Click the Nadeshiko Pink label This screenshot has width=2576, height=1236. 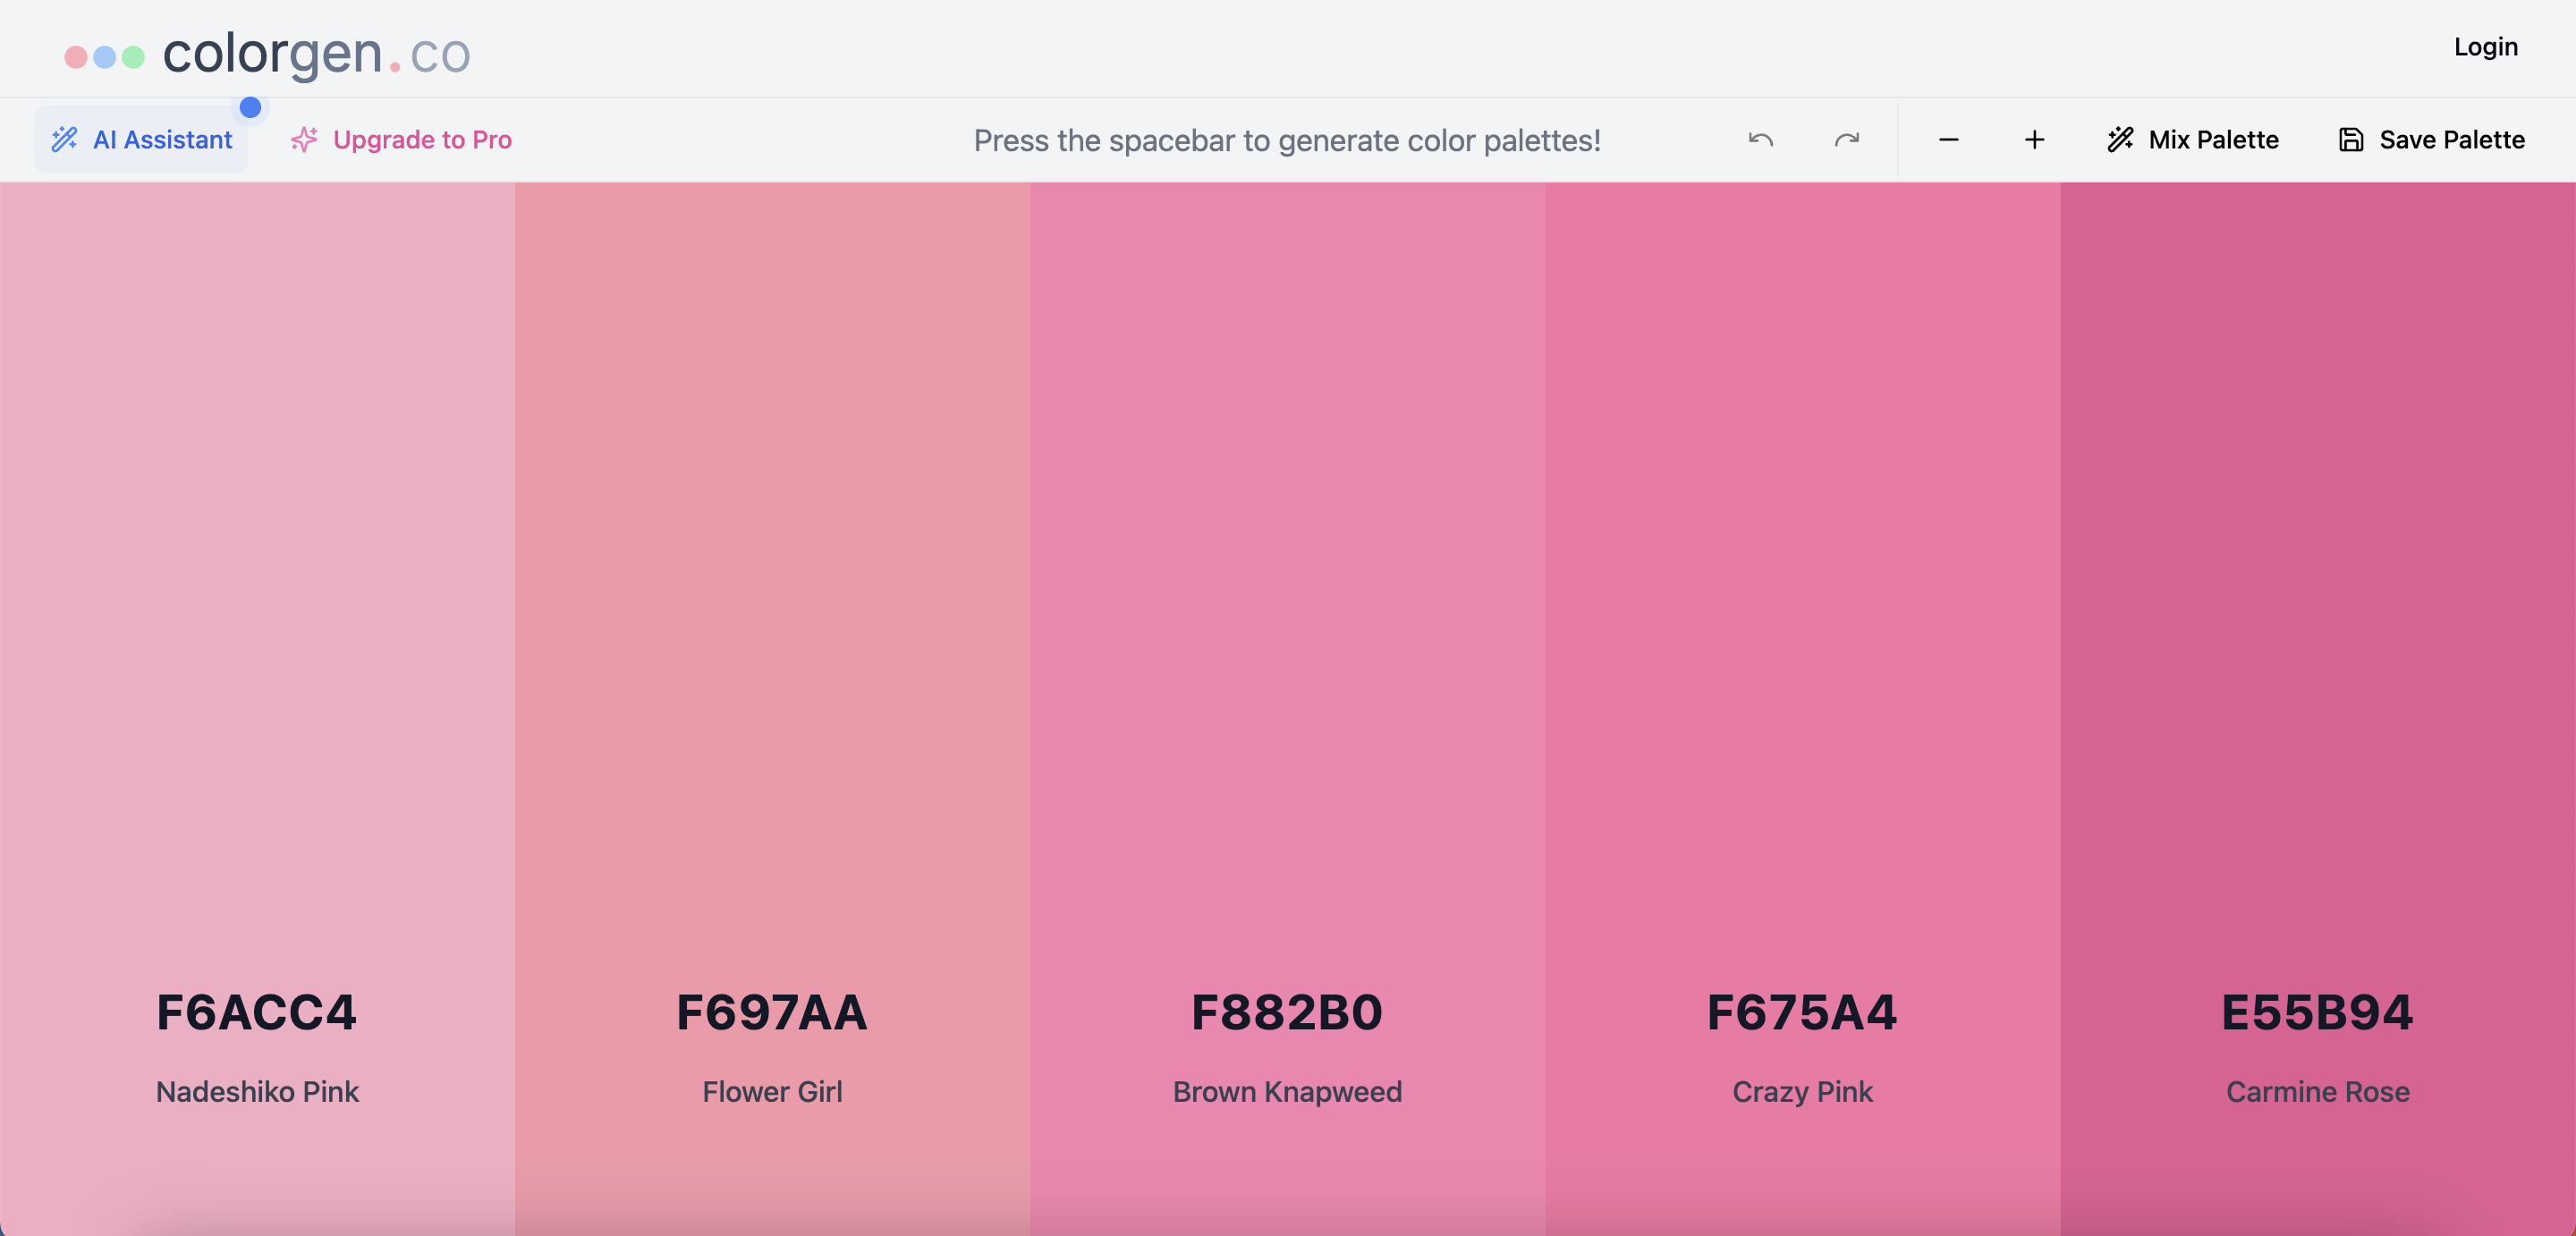(x=257, y=1092)
